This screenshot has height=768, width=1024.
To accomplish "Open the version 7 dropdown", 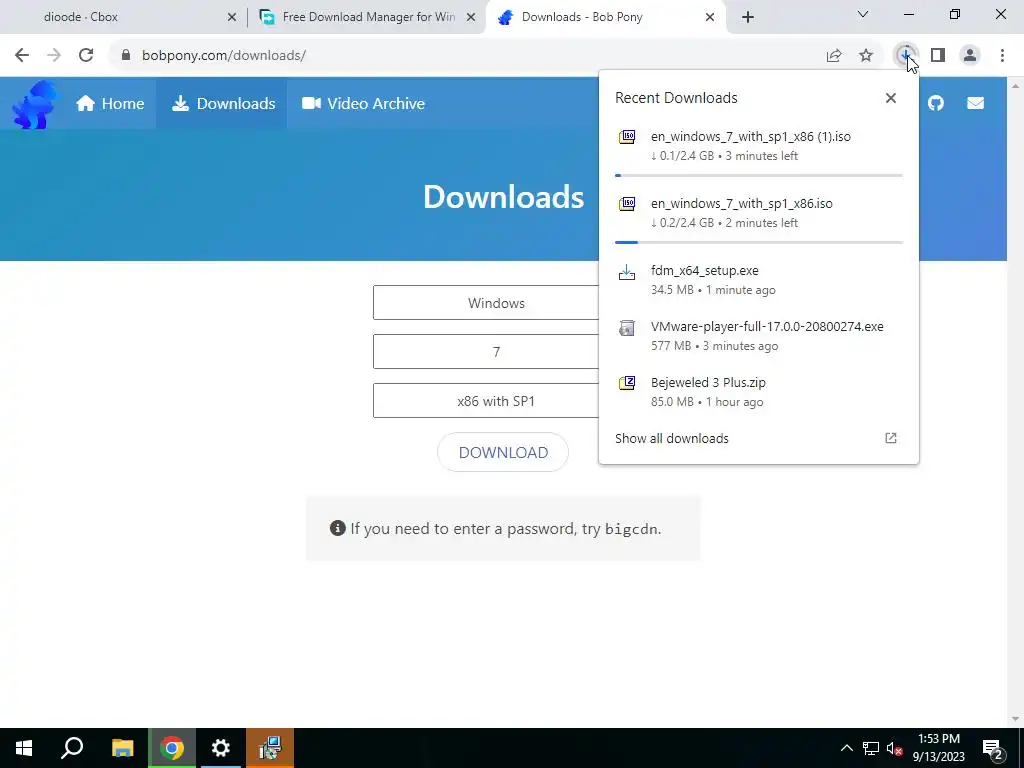I will click(x=496, y=351).
